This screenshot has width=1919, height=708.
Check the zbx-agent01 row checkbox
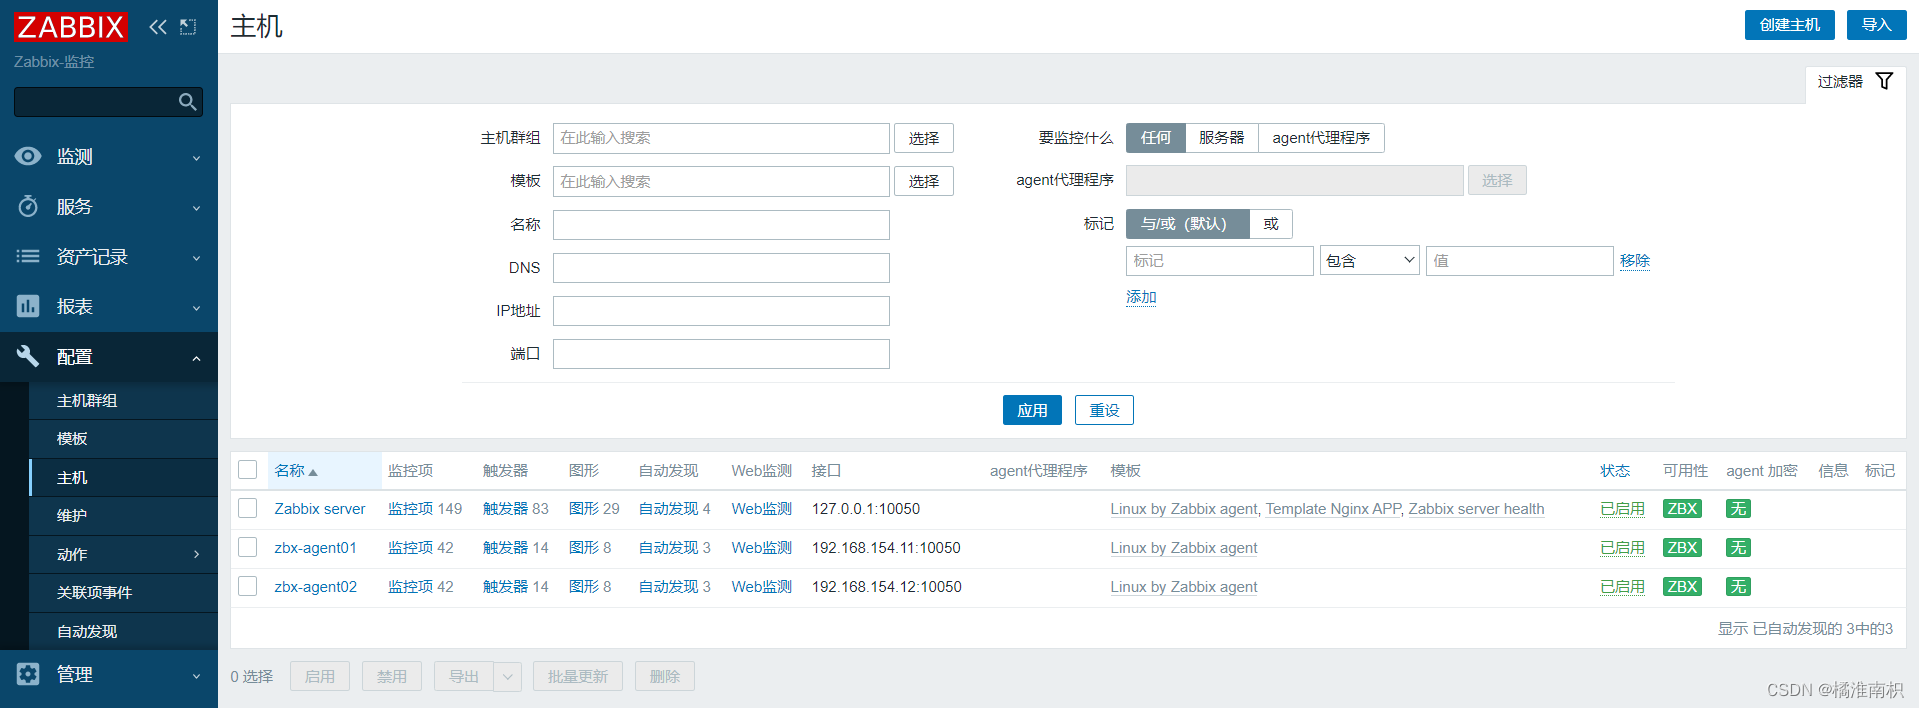[248, 547]
